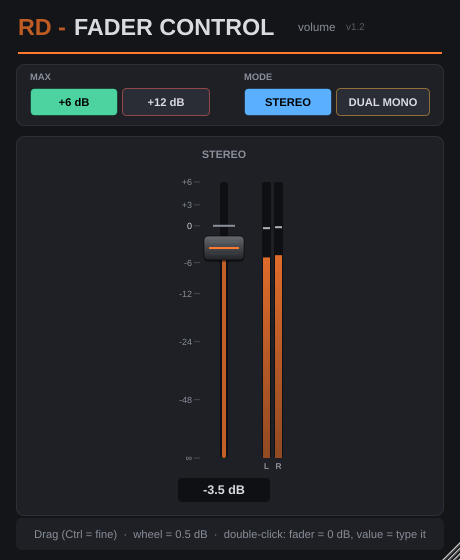The image size is (460, 560).
Task: Click the +6 scale label
Action: coord(187,182)
